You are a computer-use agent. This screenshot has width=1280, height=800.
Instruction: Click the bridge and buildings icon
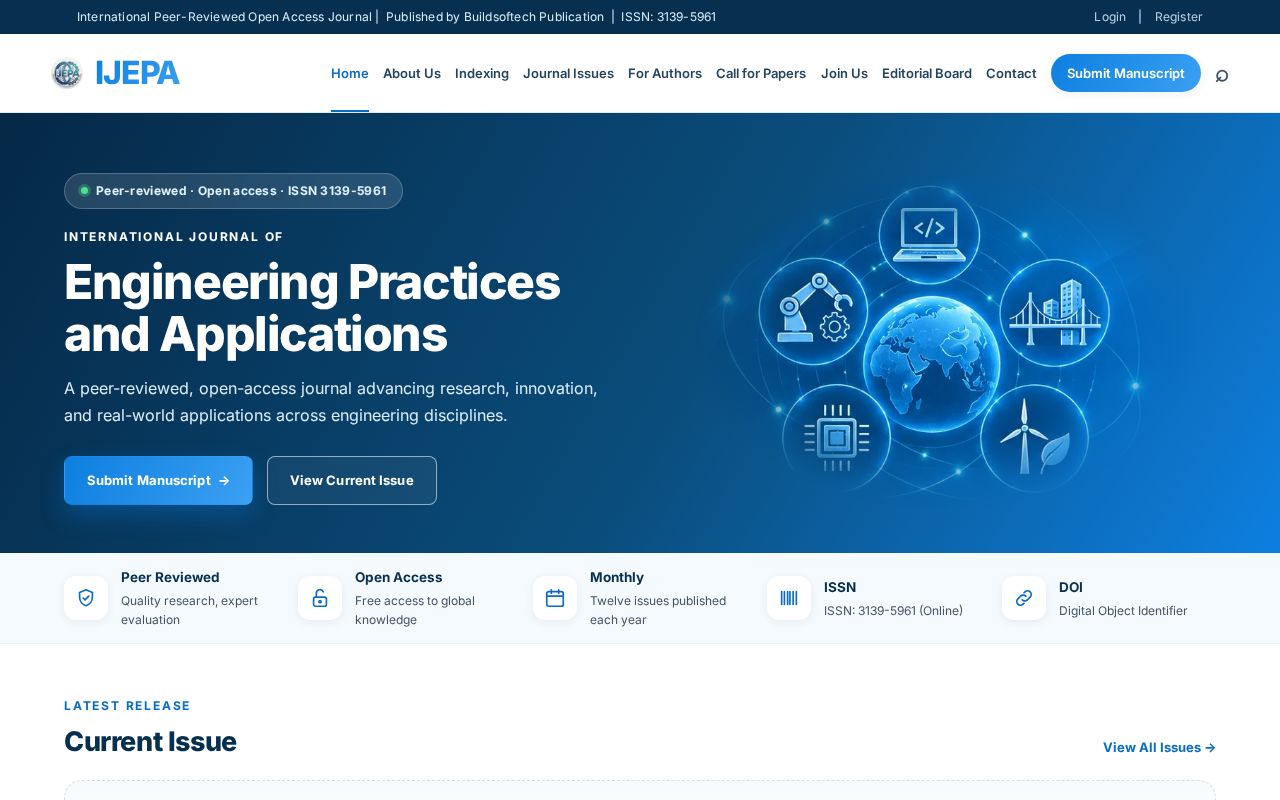pos(1054,313)
